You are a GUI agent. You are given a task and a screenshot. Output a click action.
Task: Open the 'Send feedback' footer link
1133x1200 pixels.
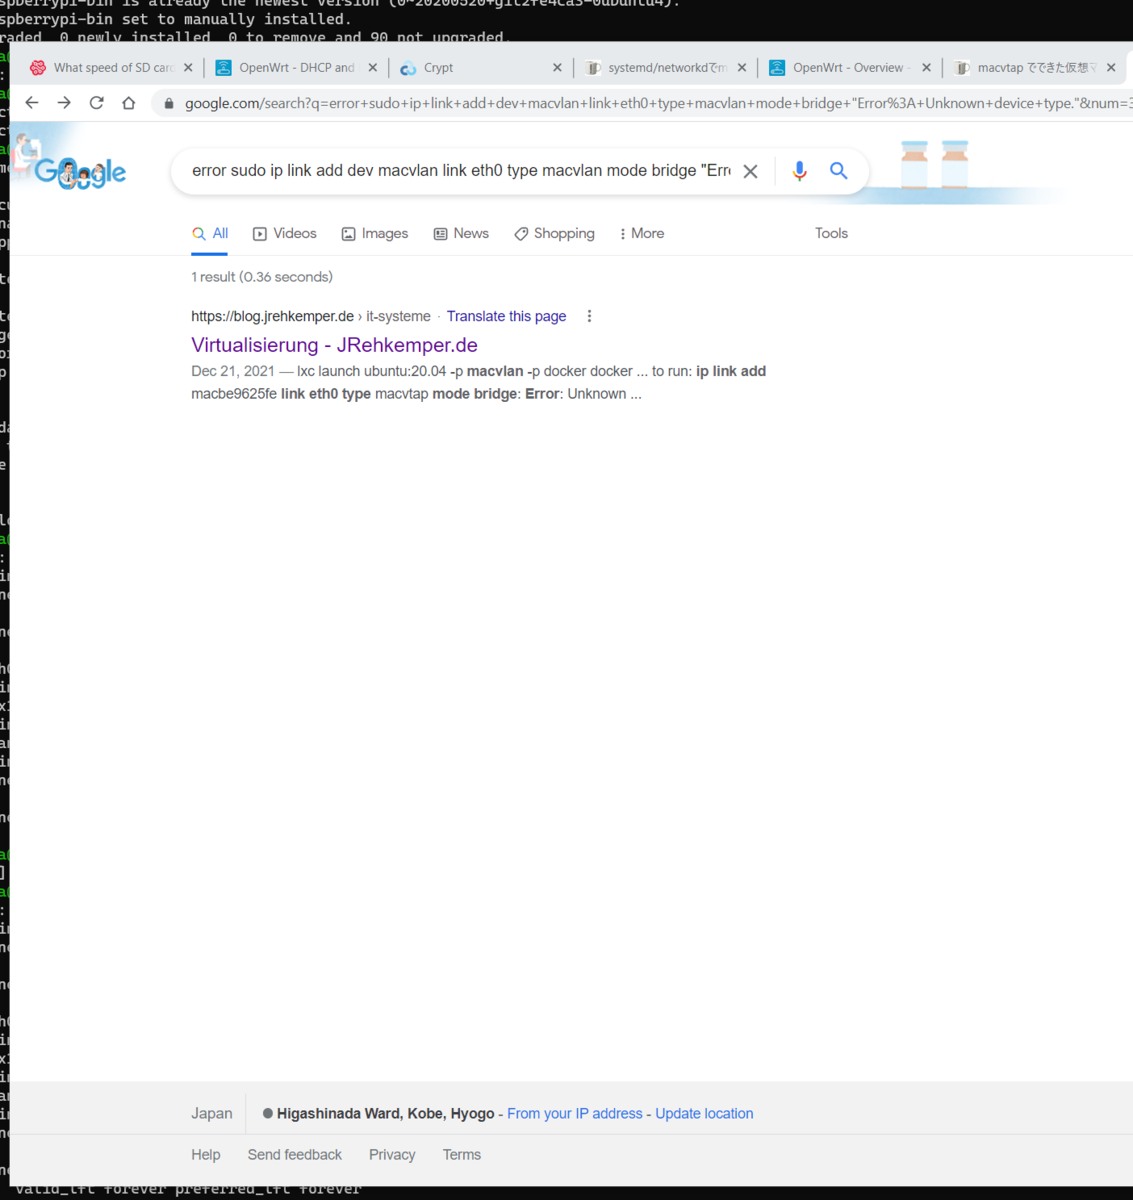pos(295,1154)
